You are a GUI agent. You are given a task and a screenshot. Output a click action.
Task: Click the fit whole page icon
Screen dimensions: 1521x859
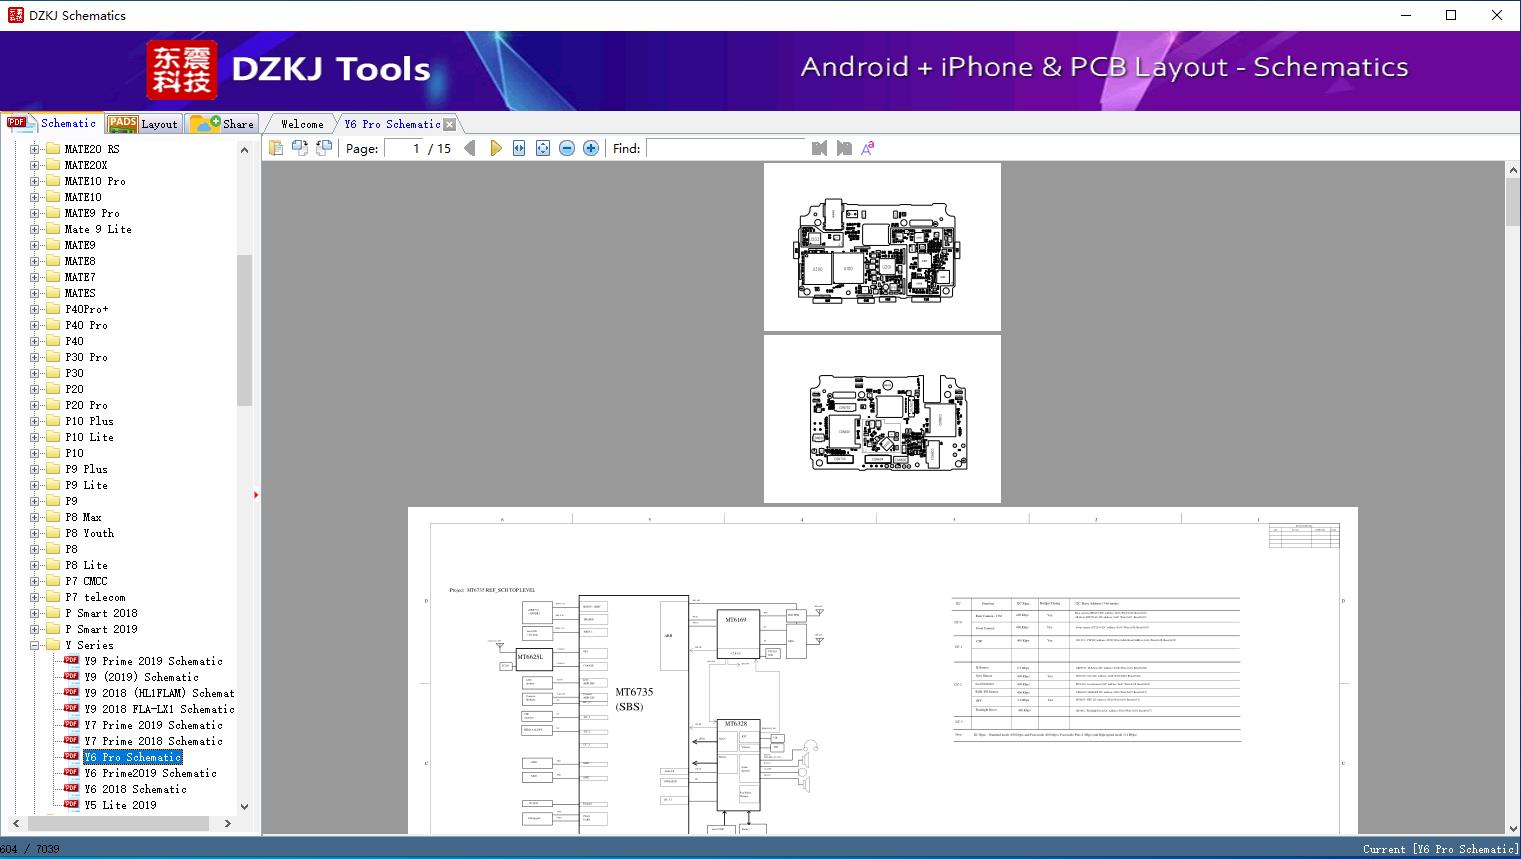(543, 148)
